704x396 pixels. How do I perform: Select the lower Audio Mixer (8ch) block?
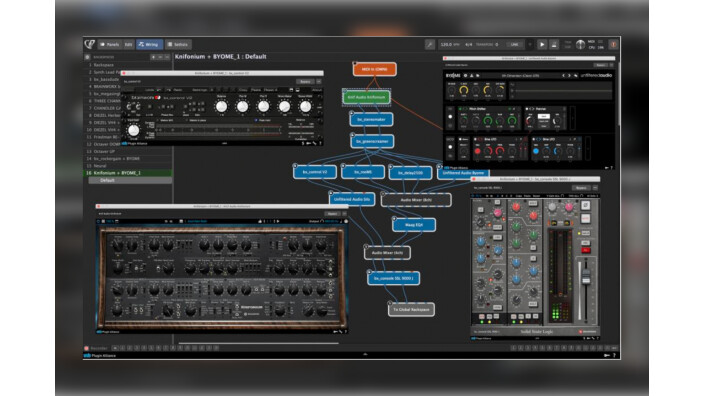click(387, 253)
